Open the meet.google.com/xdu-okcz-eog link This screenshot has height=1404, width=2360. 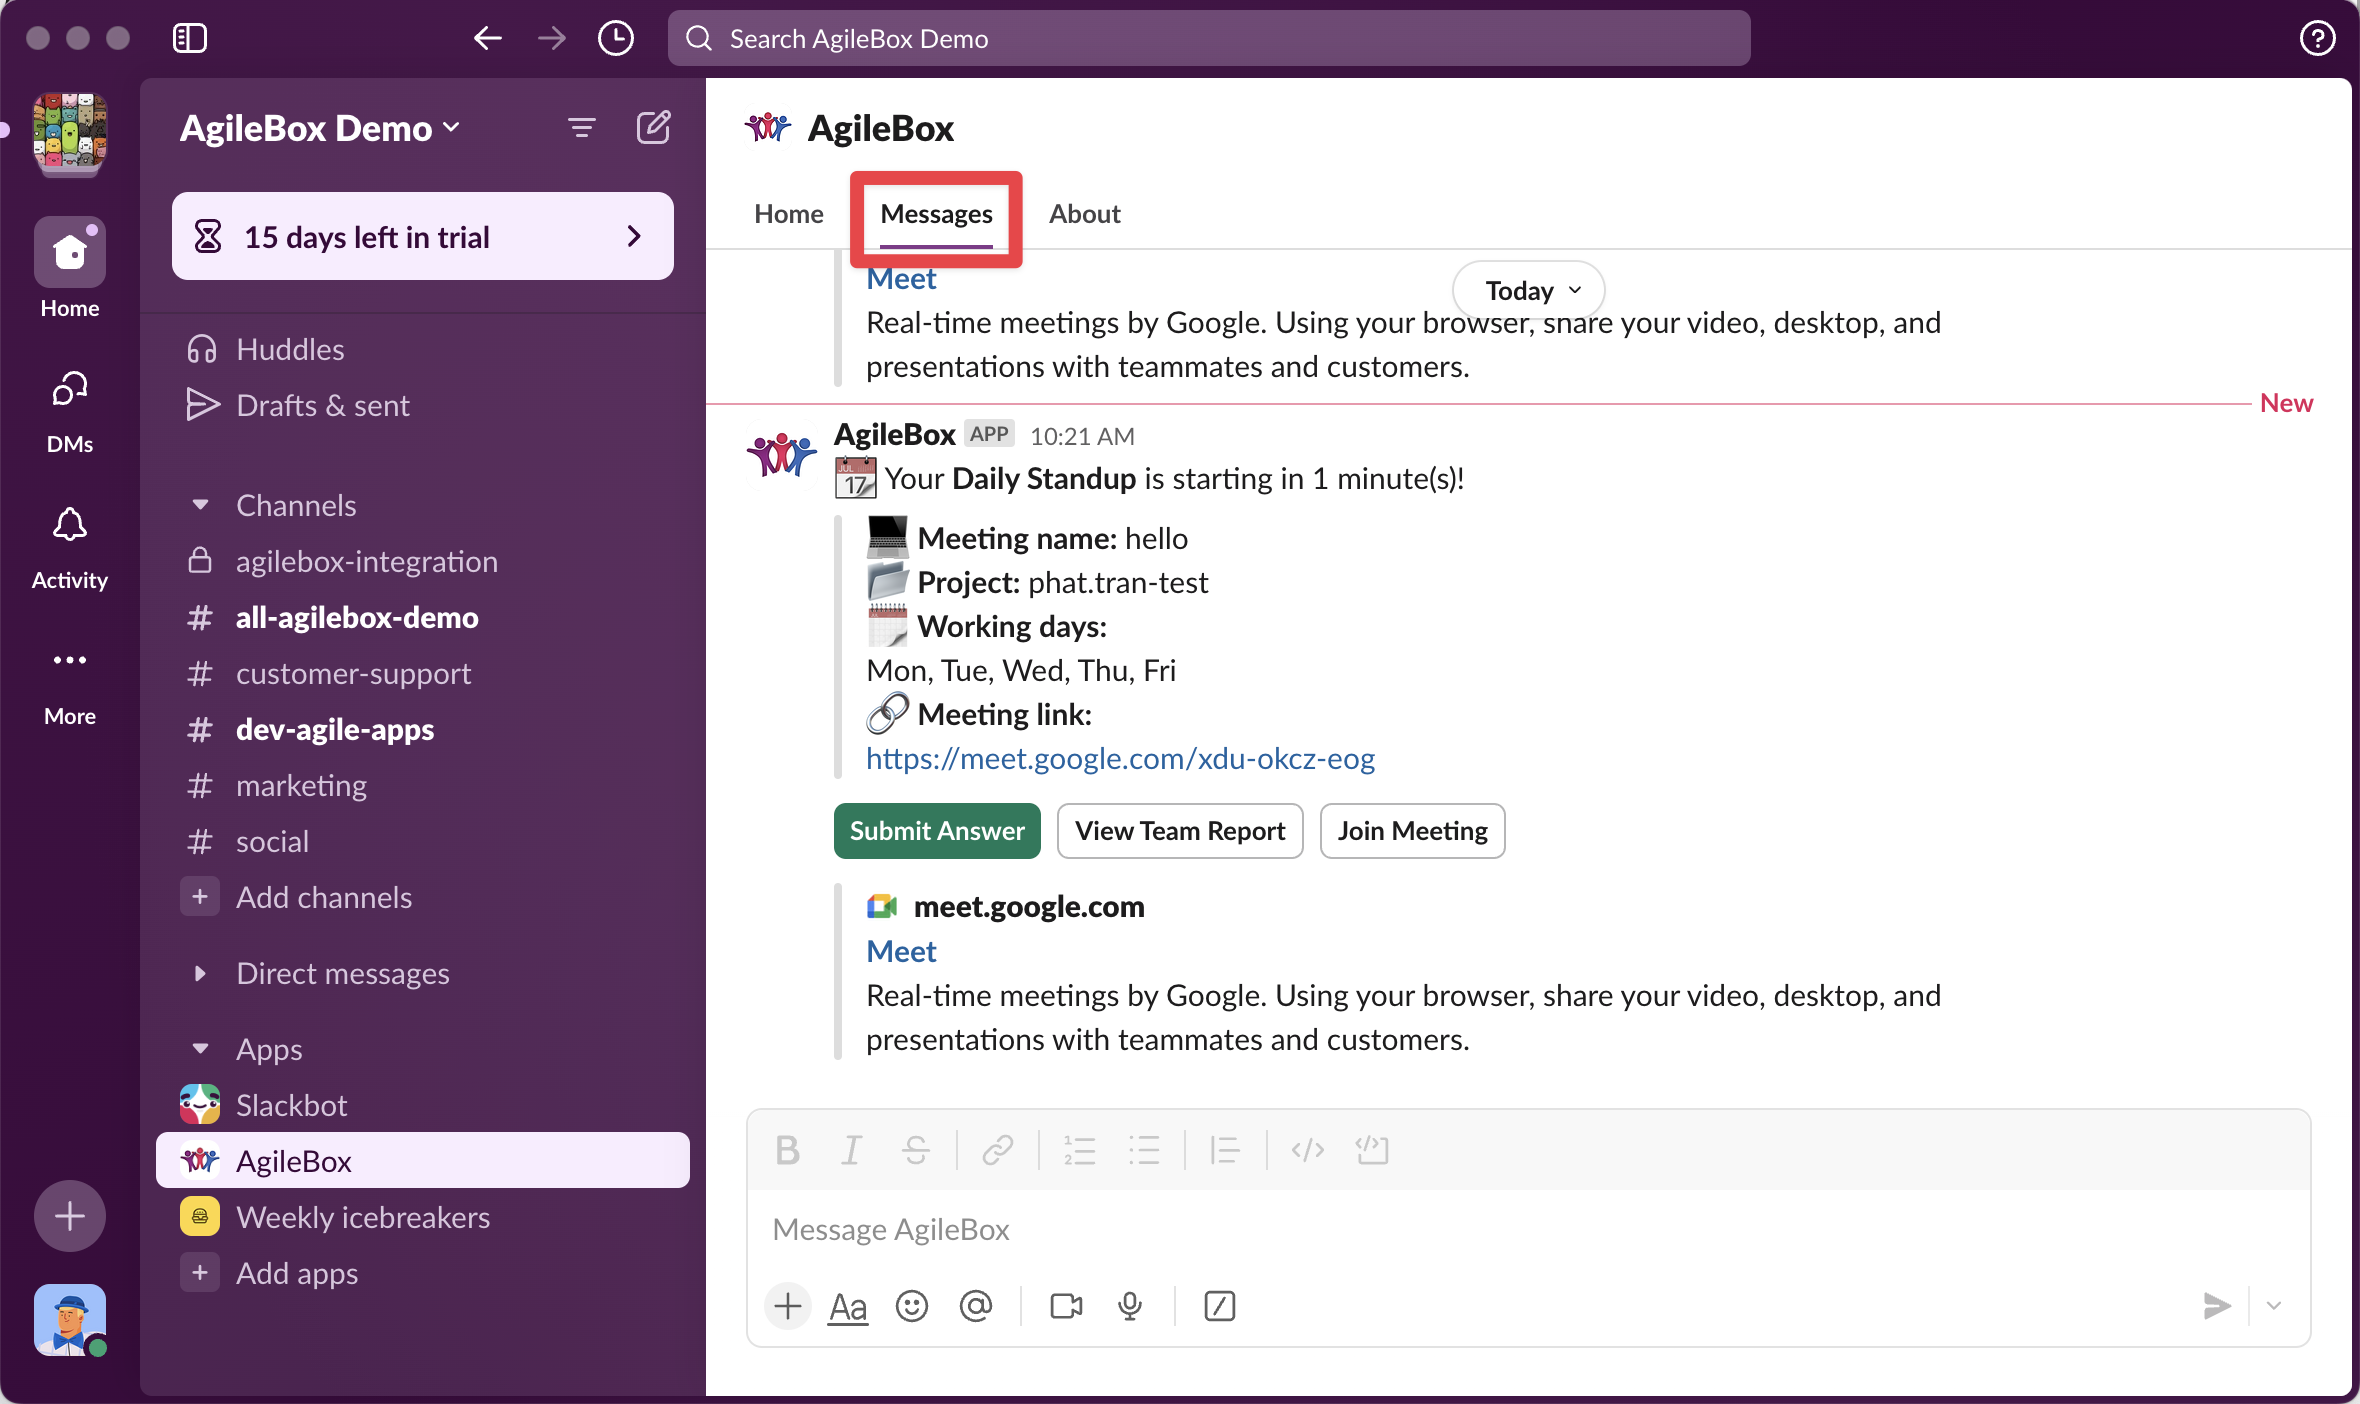coord(1120,758)
